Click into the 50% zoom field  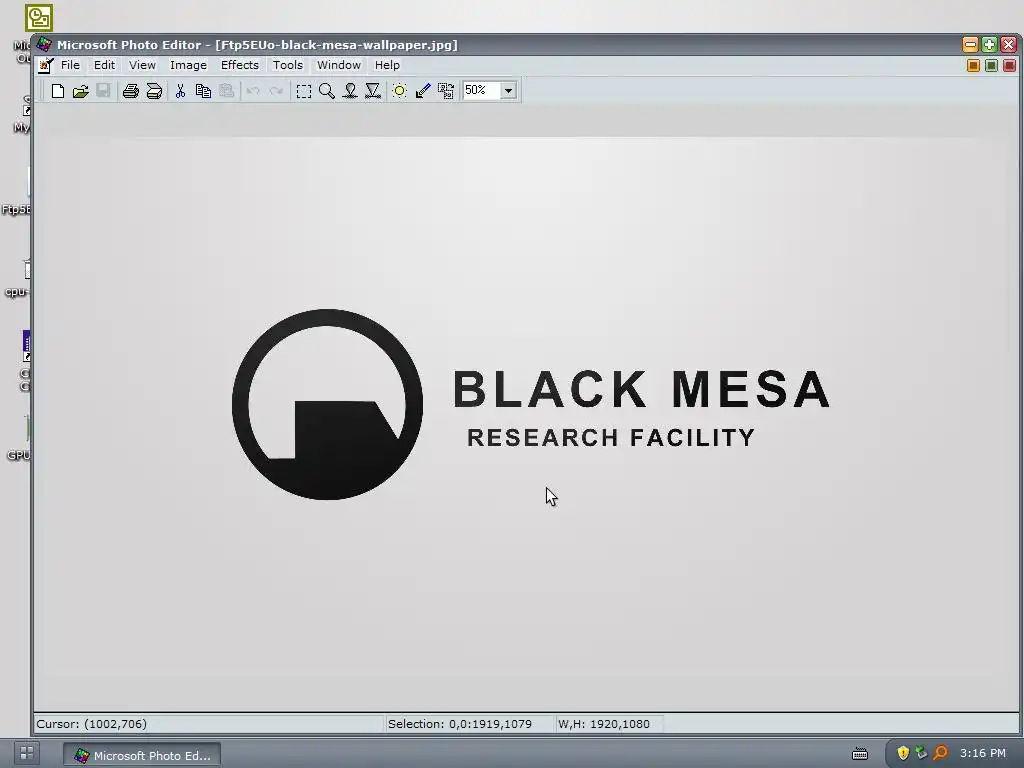(x=481, y=91)
